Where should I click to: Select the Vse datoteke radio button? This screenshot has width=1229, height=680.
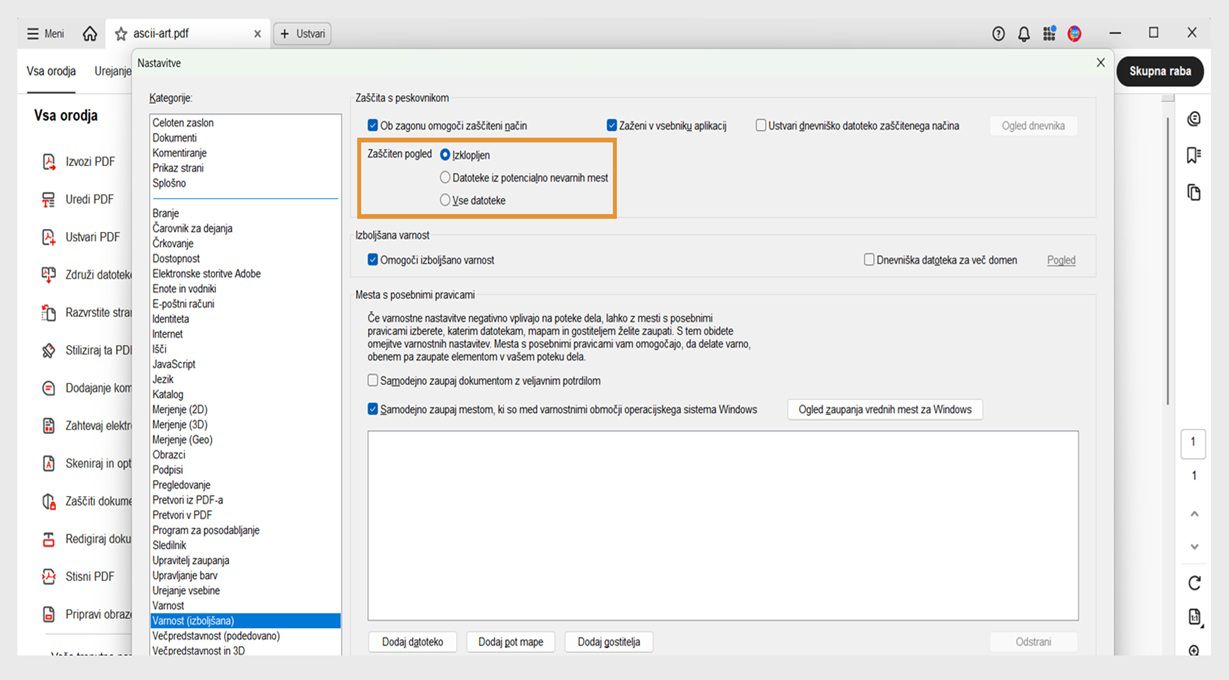coord(445,200)
